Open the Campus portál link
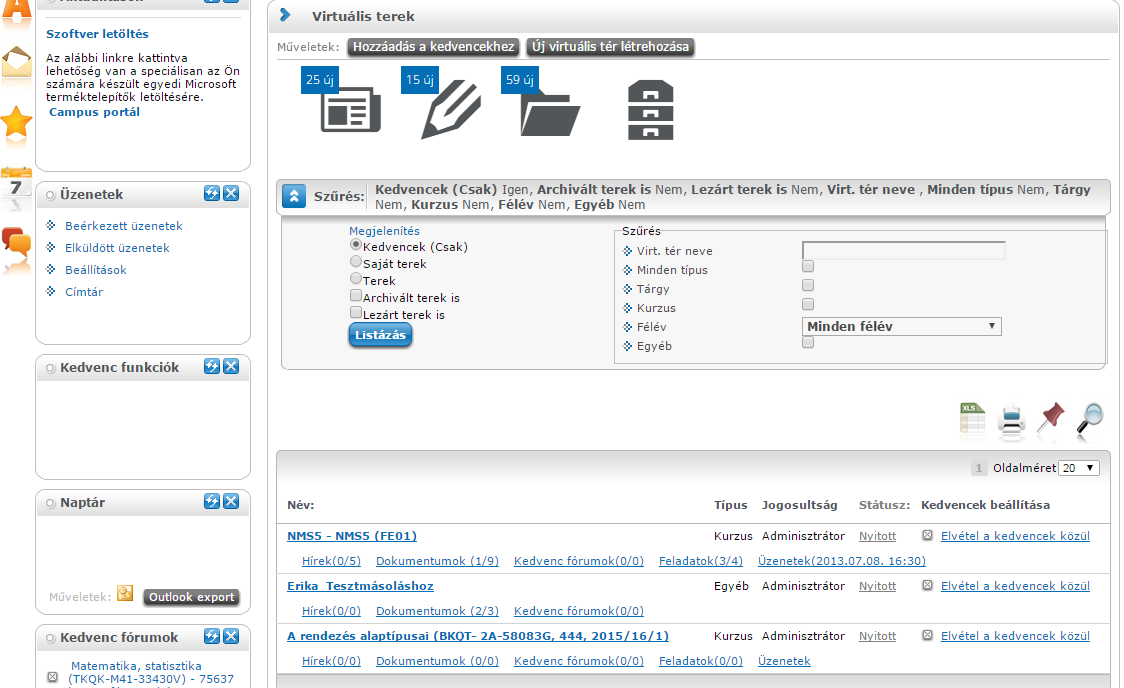 pyautogui.click(x=94, y=112)
